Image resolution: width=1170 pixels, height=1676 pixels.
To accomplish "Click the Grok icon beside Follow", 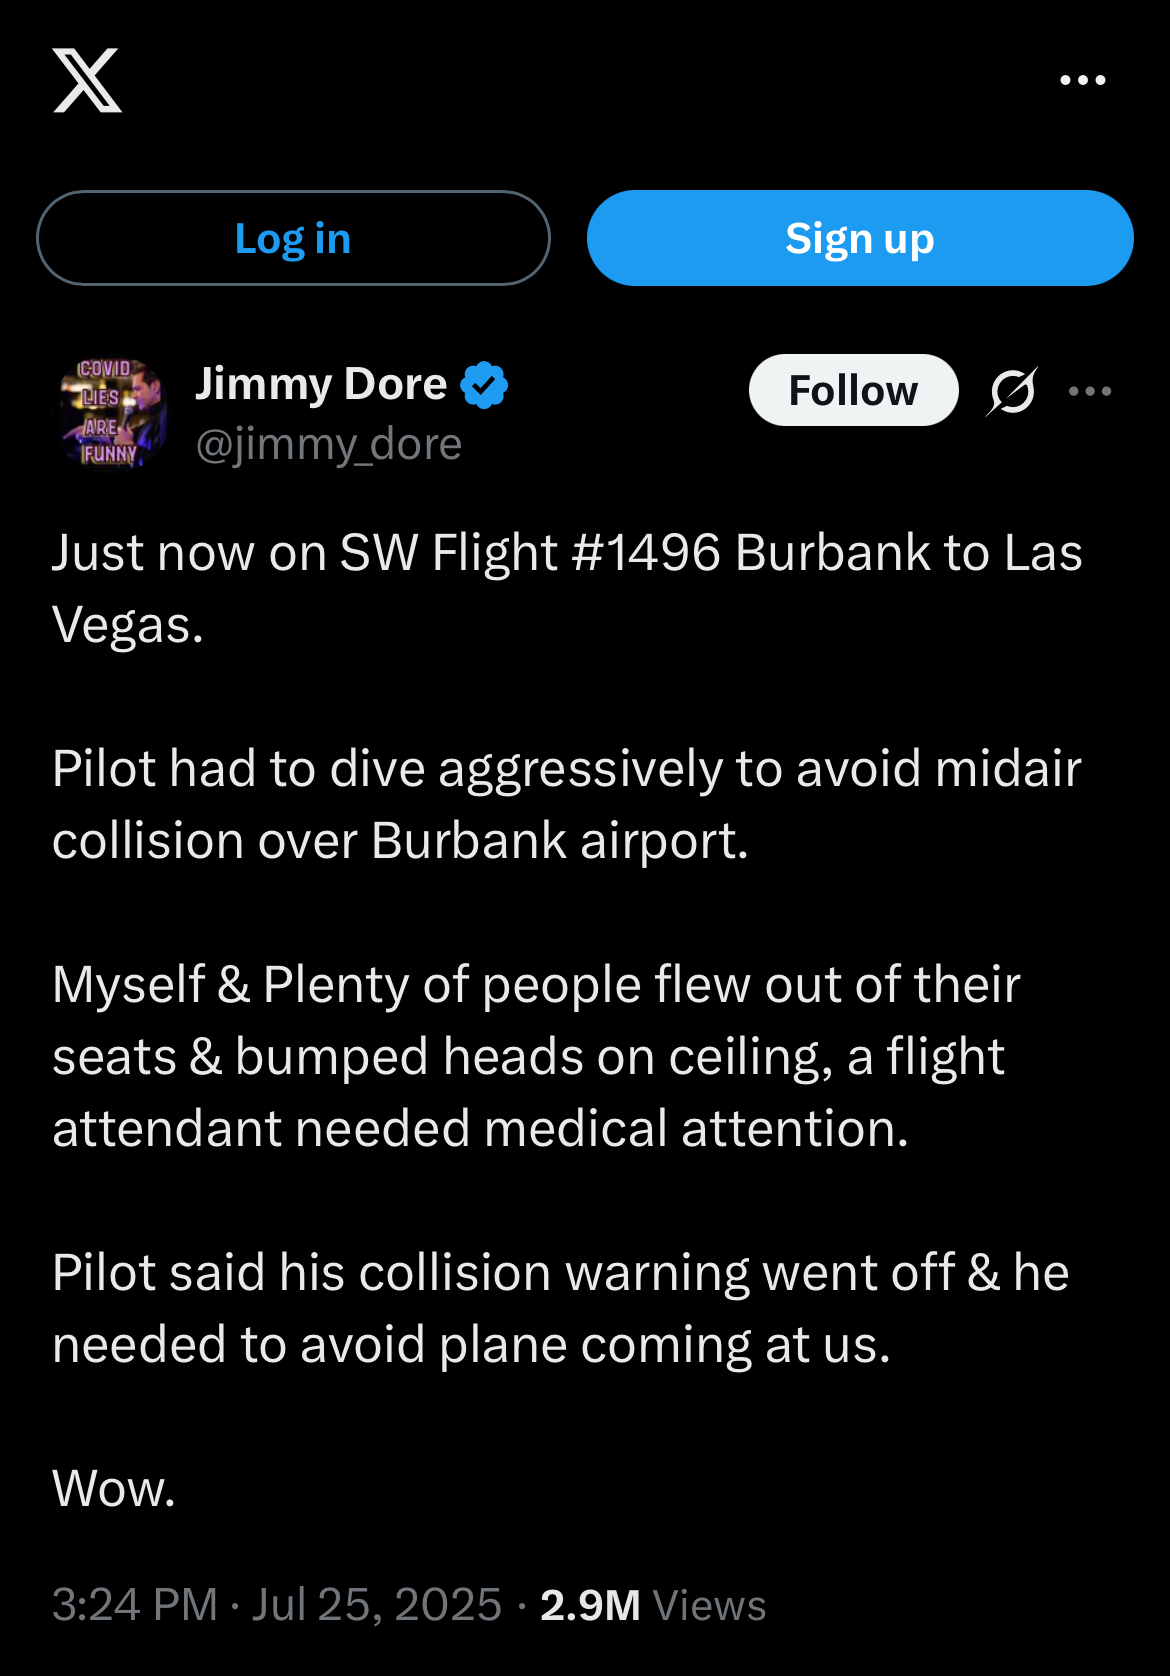I will point(1011,391).
